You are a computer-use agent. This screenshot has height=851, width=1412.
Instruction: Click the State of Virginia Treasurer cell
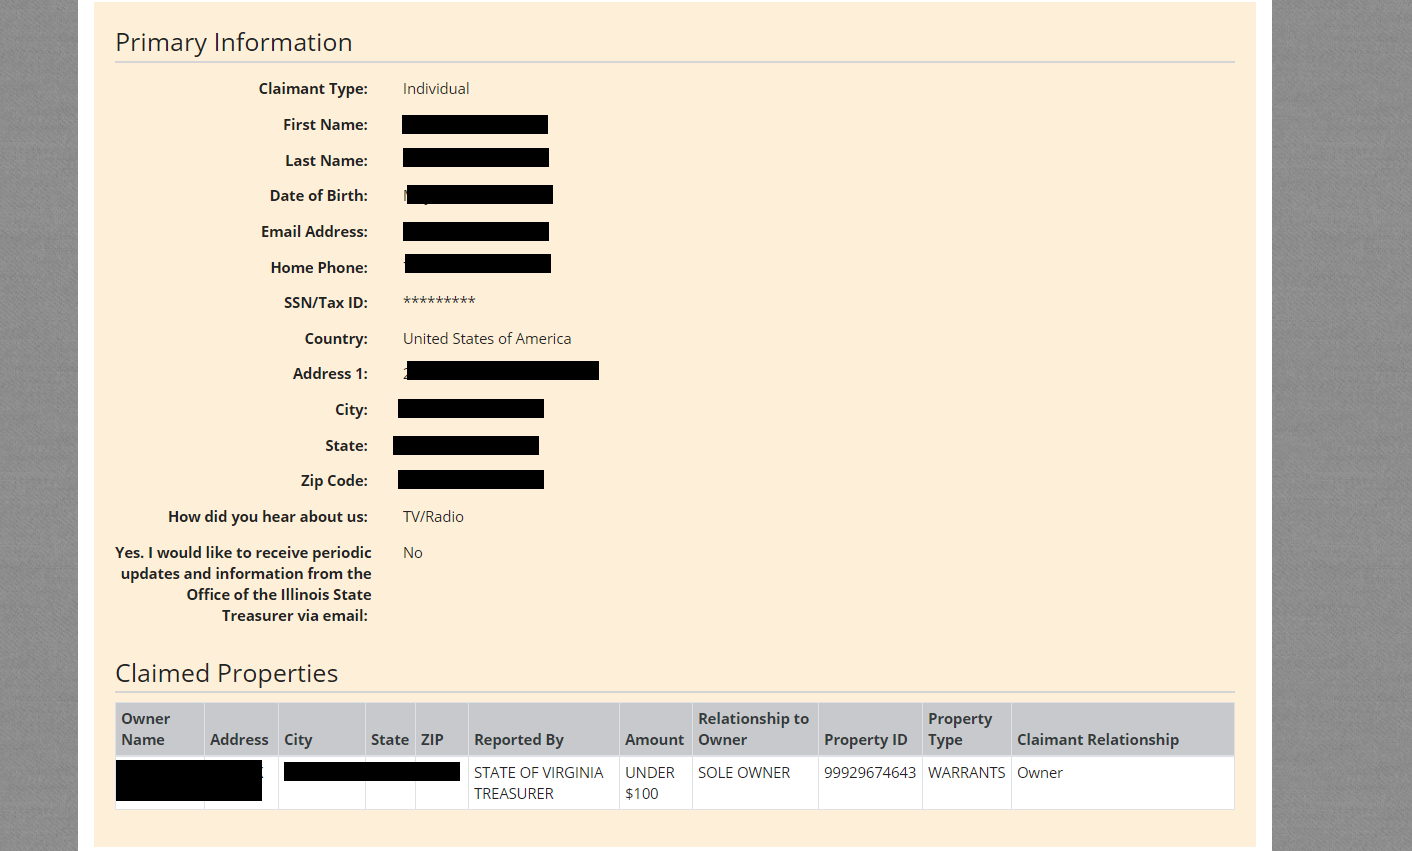pyautogui.click(x=538, y=782)
